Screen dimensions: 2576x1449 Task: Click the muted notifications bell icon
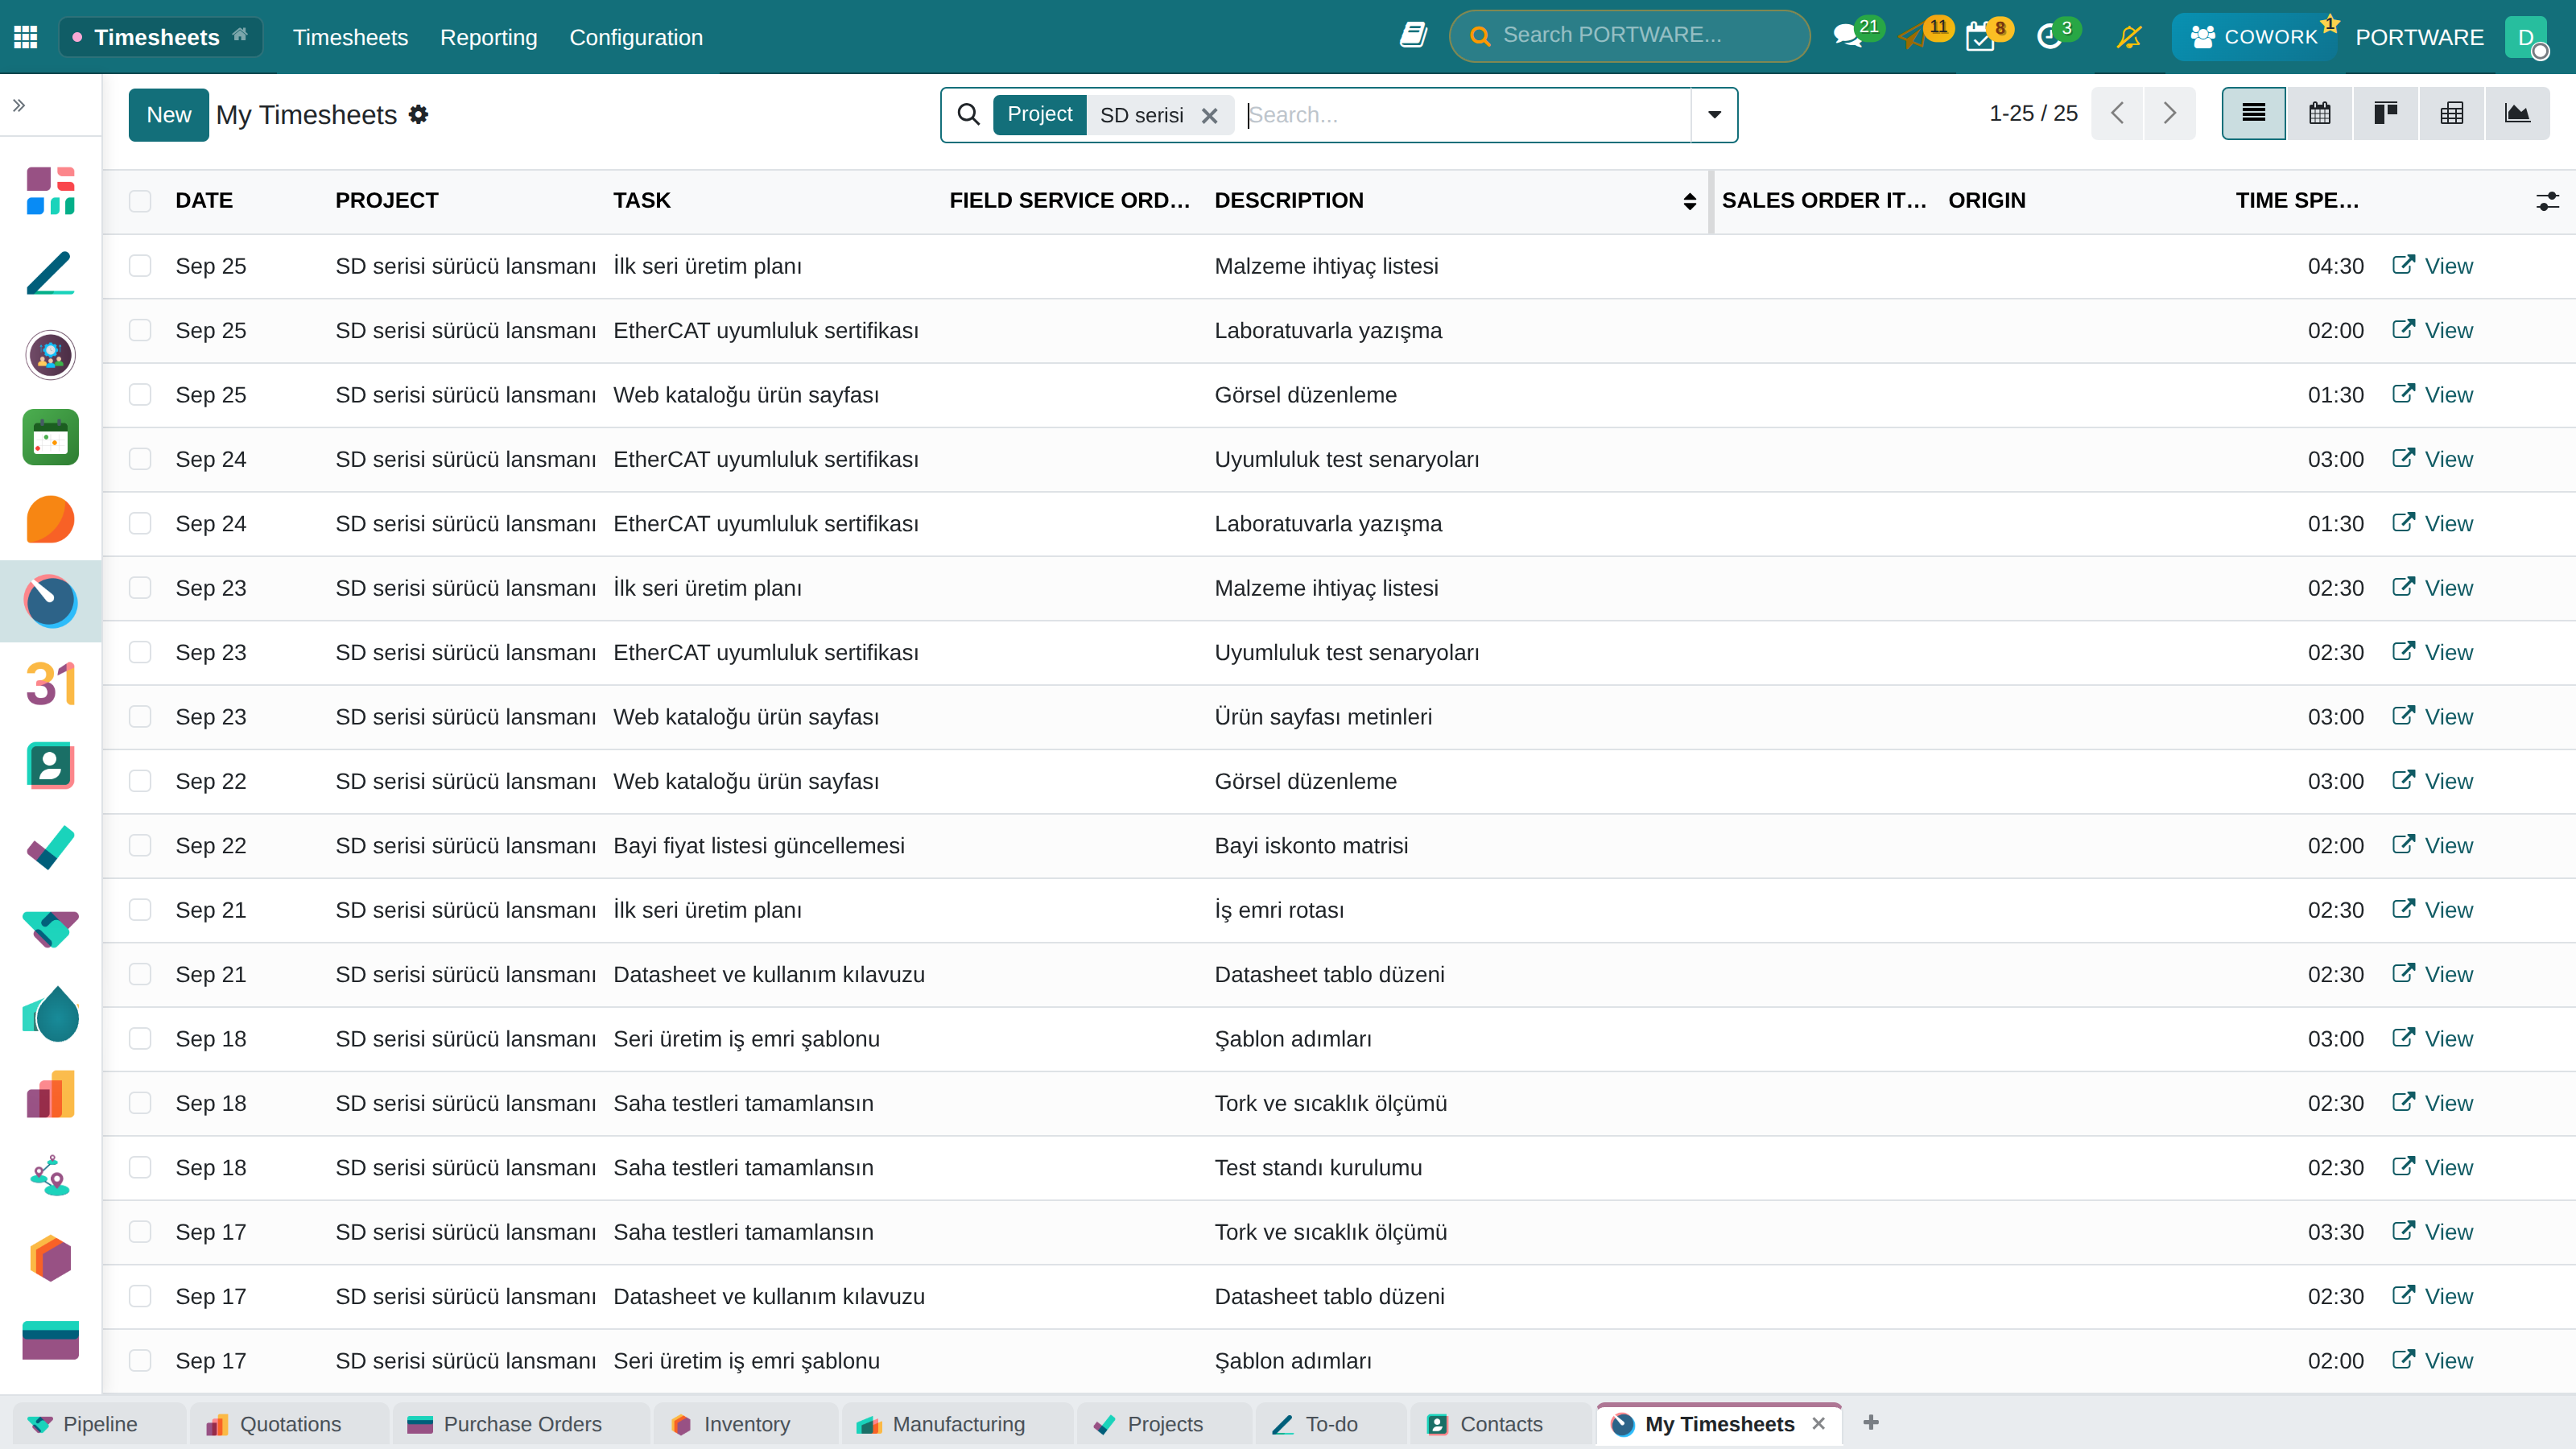pos(2129,37)
